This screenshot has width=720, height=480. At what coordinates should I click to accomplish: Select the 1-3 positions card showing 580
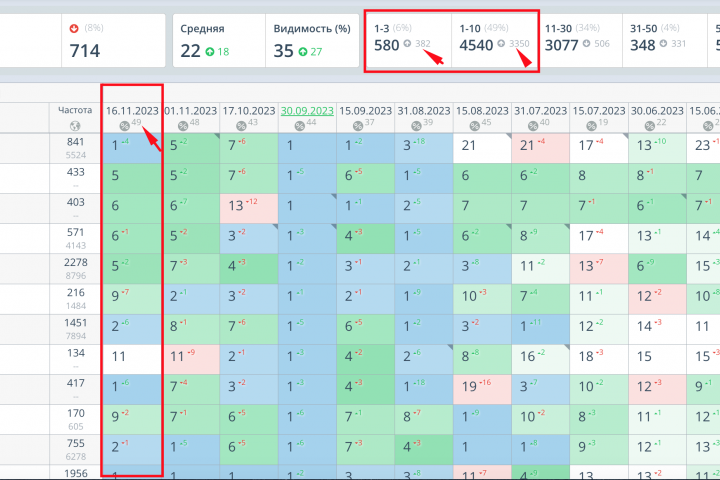coord(409,40)
